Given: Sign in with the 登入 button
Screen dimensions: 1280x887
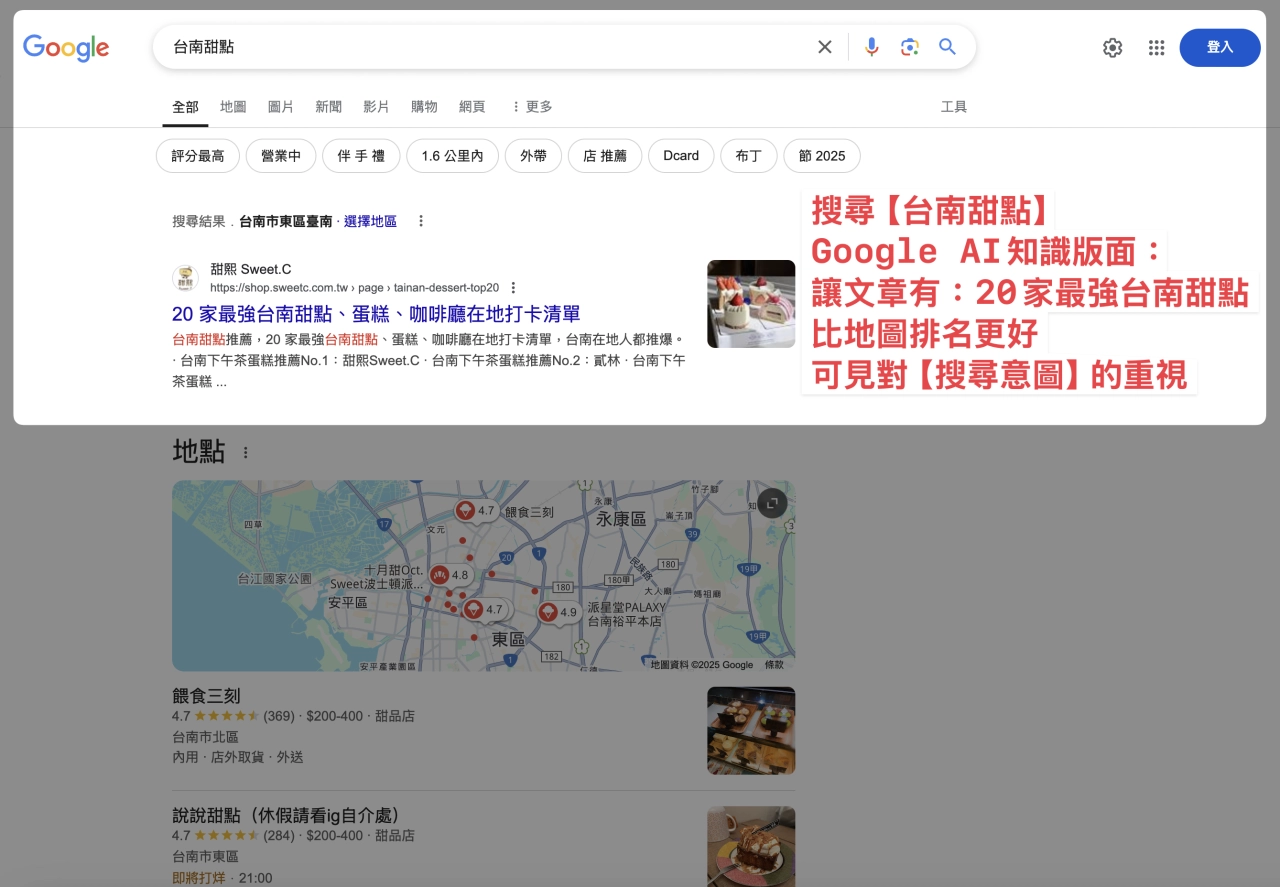Looking at the screenshot, I should click(x=1220, y=48).
